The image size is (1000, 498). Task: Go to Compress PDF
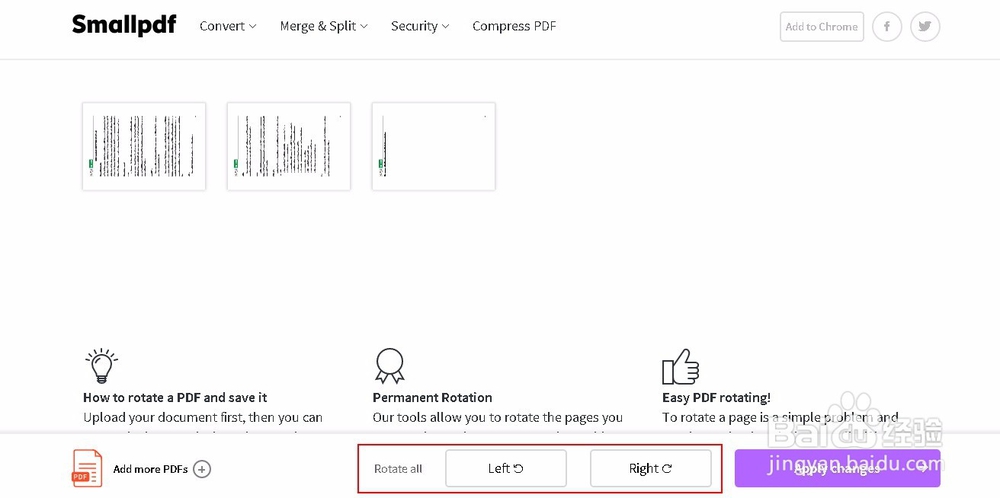pyautogui.click(x=514, y=26)
